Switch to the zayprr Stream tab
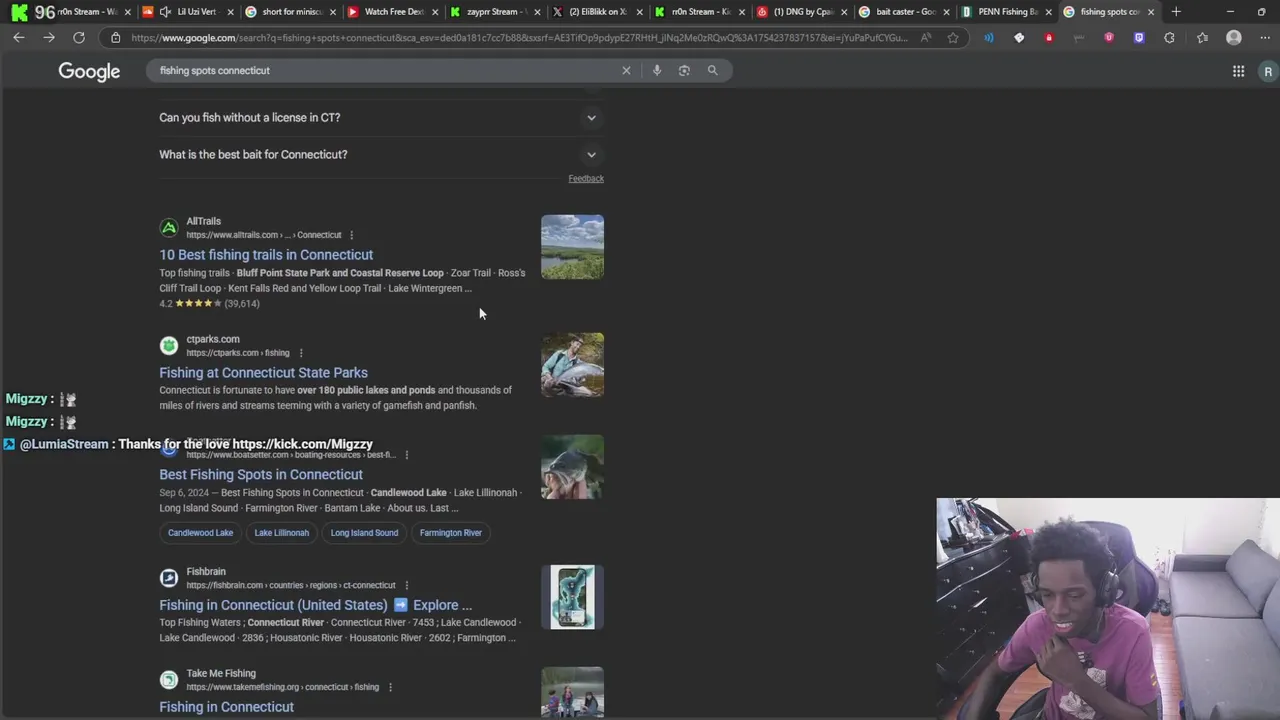Viewport: 1280px width, 720px height. point(493,12)
